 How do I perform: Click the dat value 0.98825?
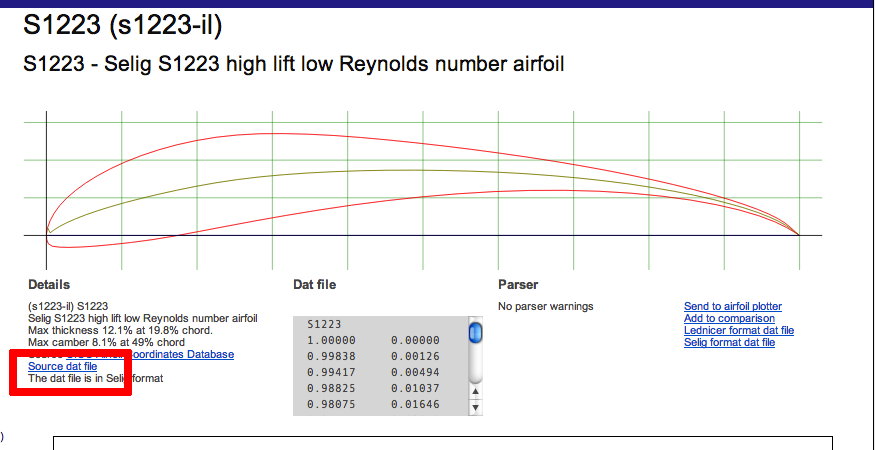point(331,388)
